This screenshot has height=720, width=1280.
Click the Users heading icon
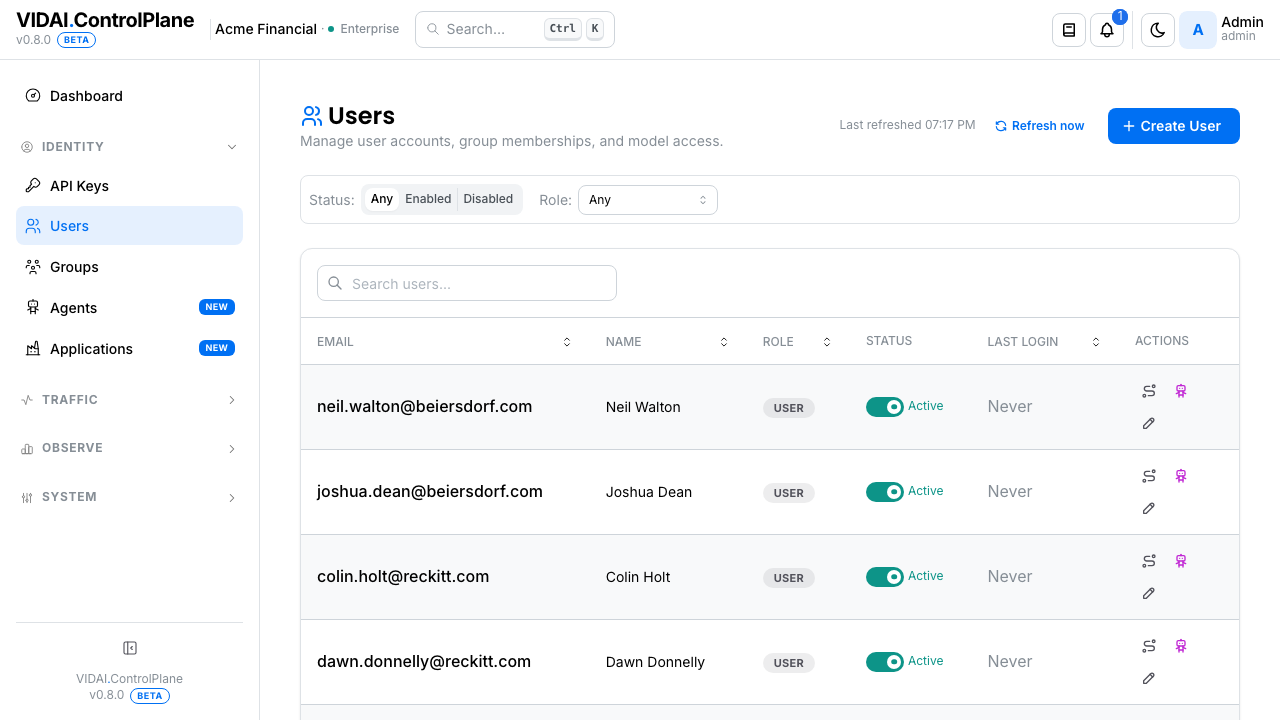(x=312, y=116)
